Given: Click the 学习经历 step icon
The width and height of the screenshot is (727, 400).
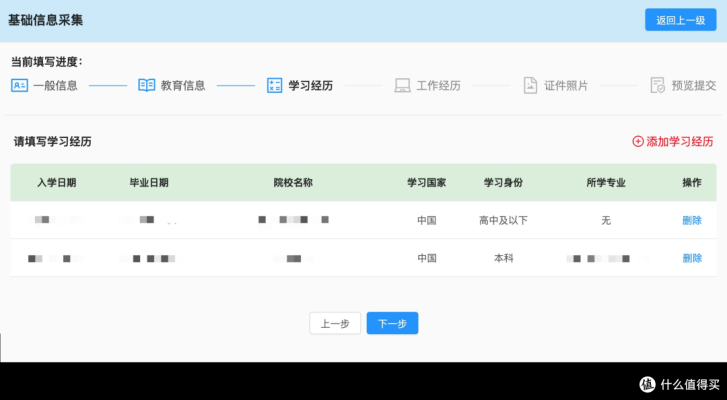Looking at the screenshot, I should point(274,85).
